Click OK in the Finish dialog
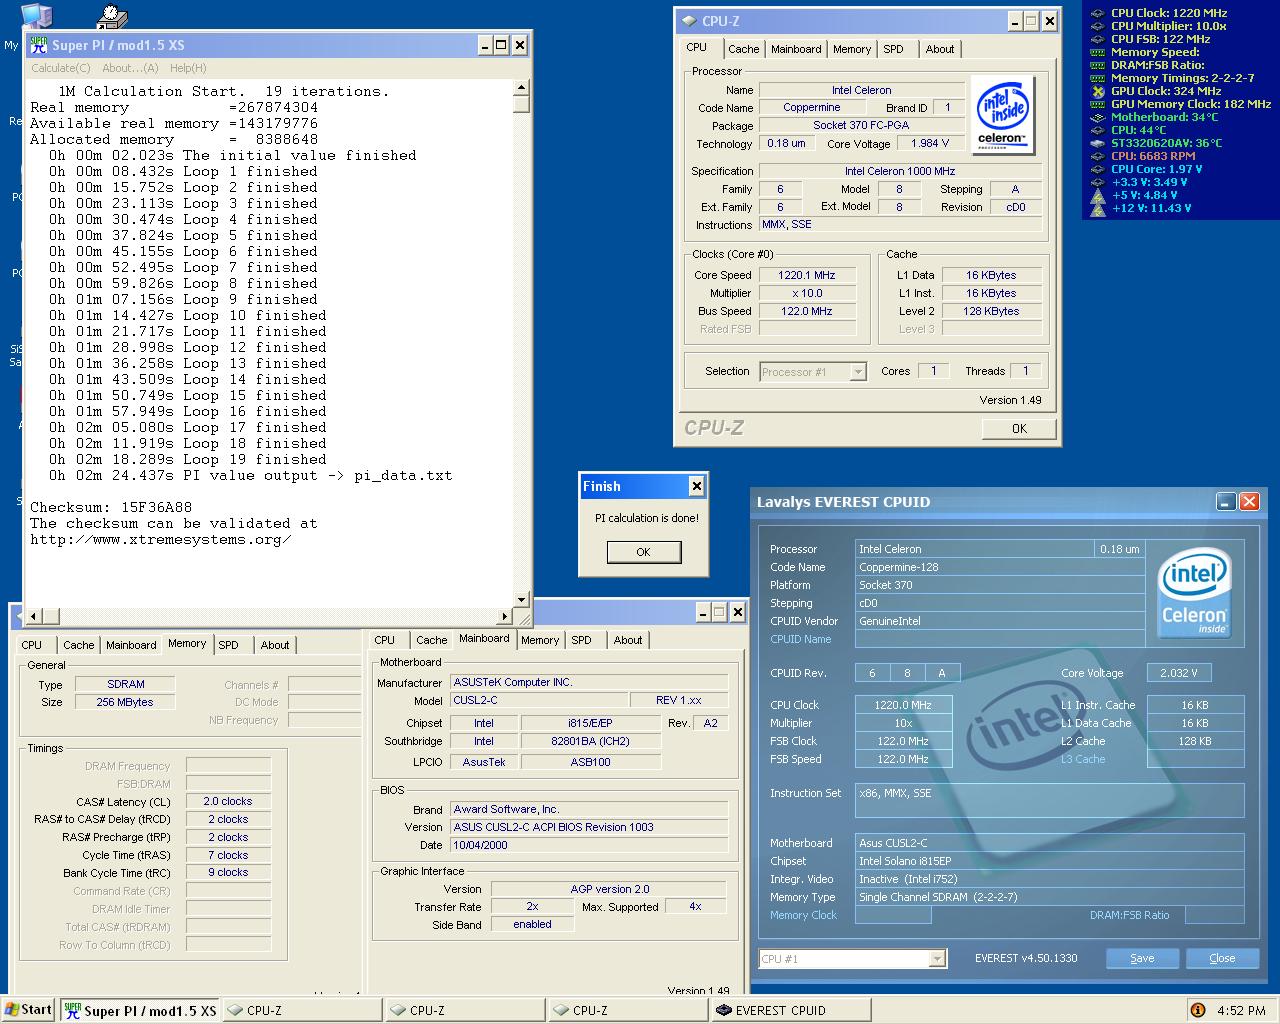Screen dimensions: 1280x1024 [x=644, y=552]
